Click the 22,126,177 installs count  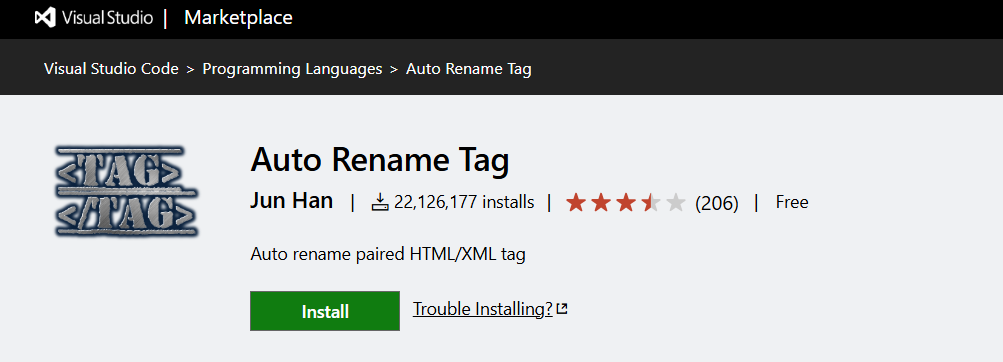[x=464, y=203]
